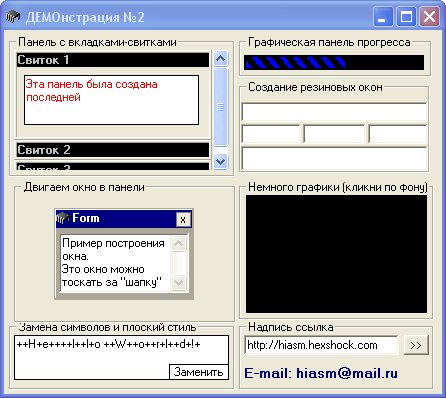Viewport: 446px width, 398px height.
Task: Click the 'Надпись ссылка' group label
Action: tap(291, 327)
